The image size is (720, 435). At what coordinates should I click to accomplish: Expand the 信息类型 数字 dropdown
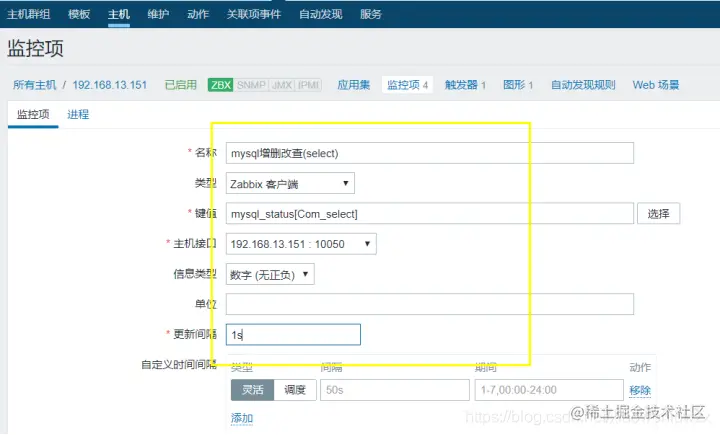270,274
